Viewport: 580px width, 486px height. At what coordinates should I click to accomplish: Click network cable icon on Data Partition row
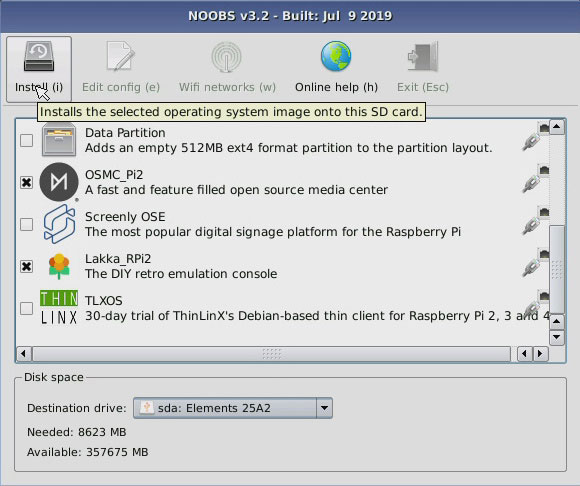pyautogui.click(x=535, y=138)
